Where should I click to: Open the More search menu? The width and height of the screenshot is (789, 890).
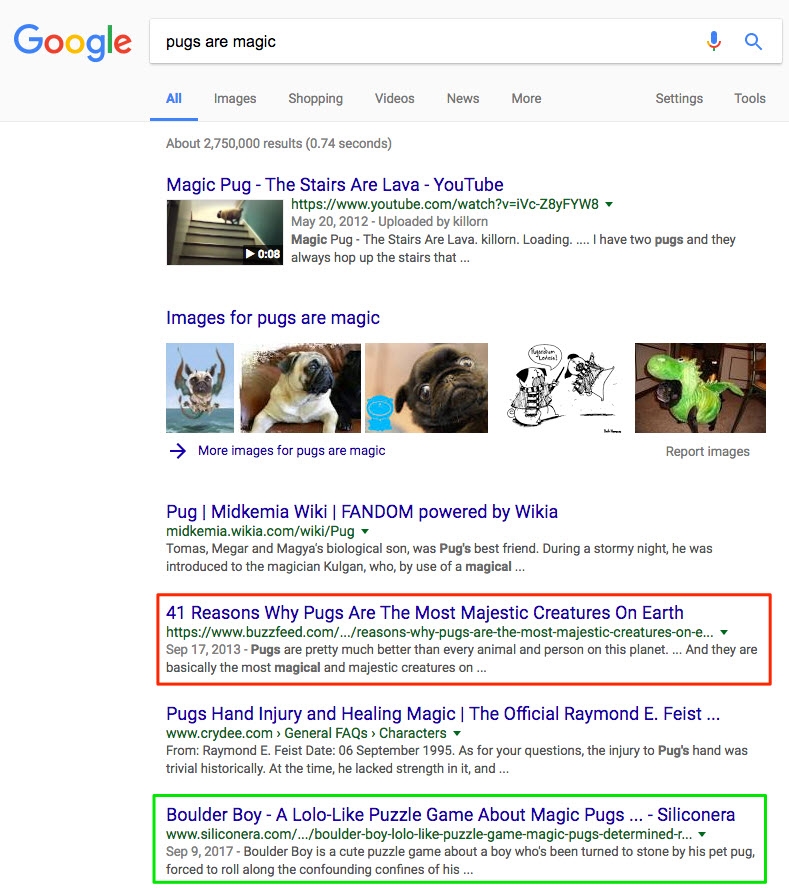[x=526, y=98]
